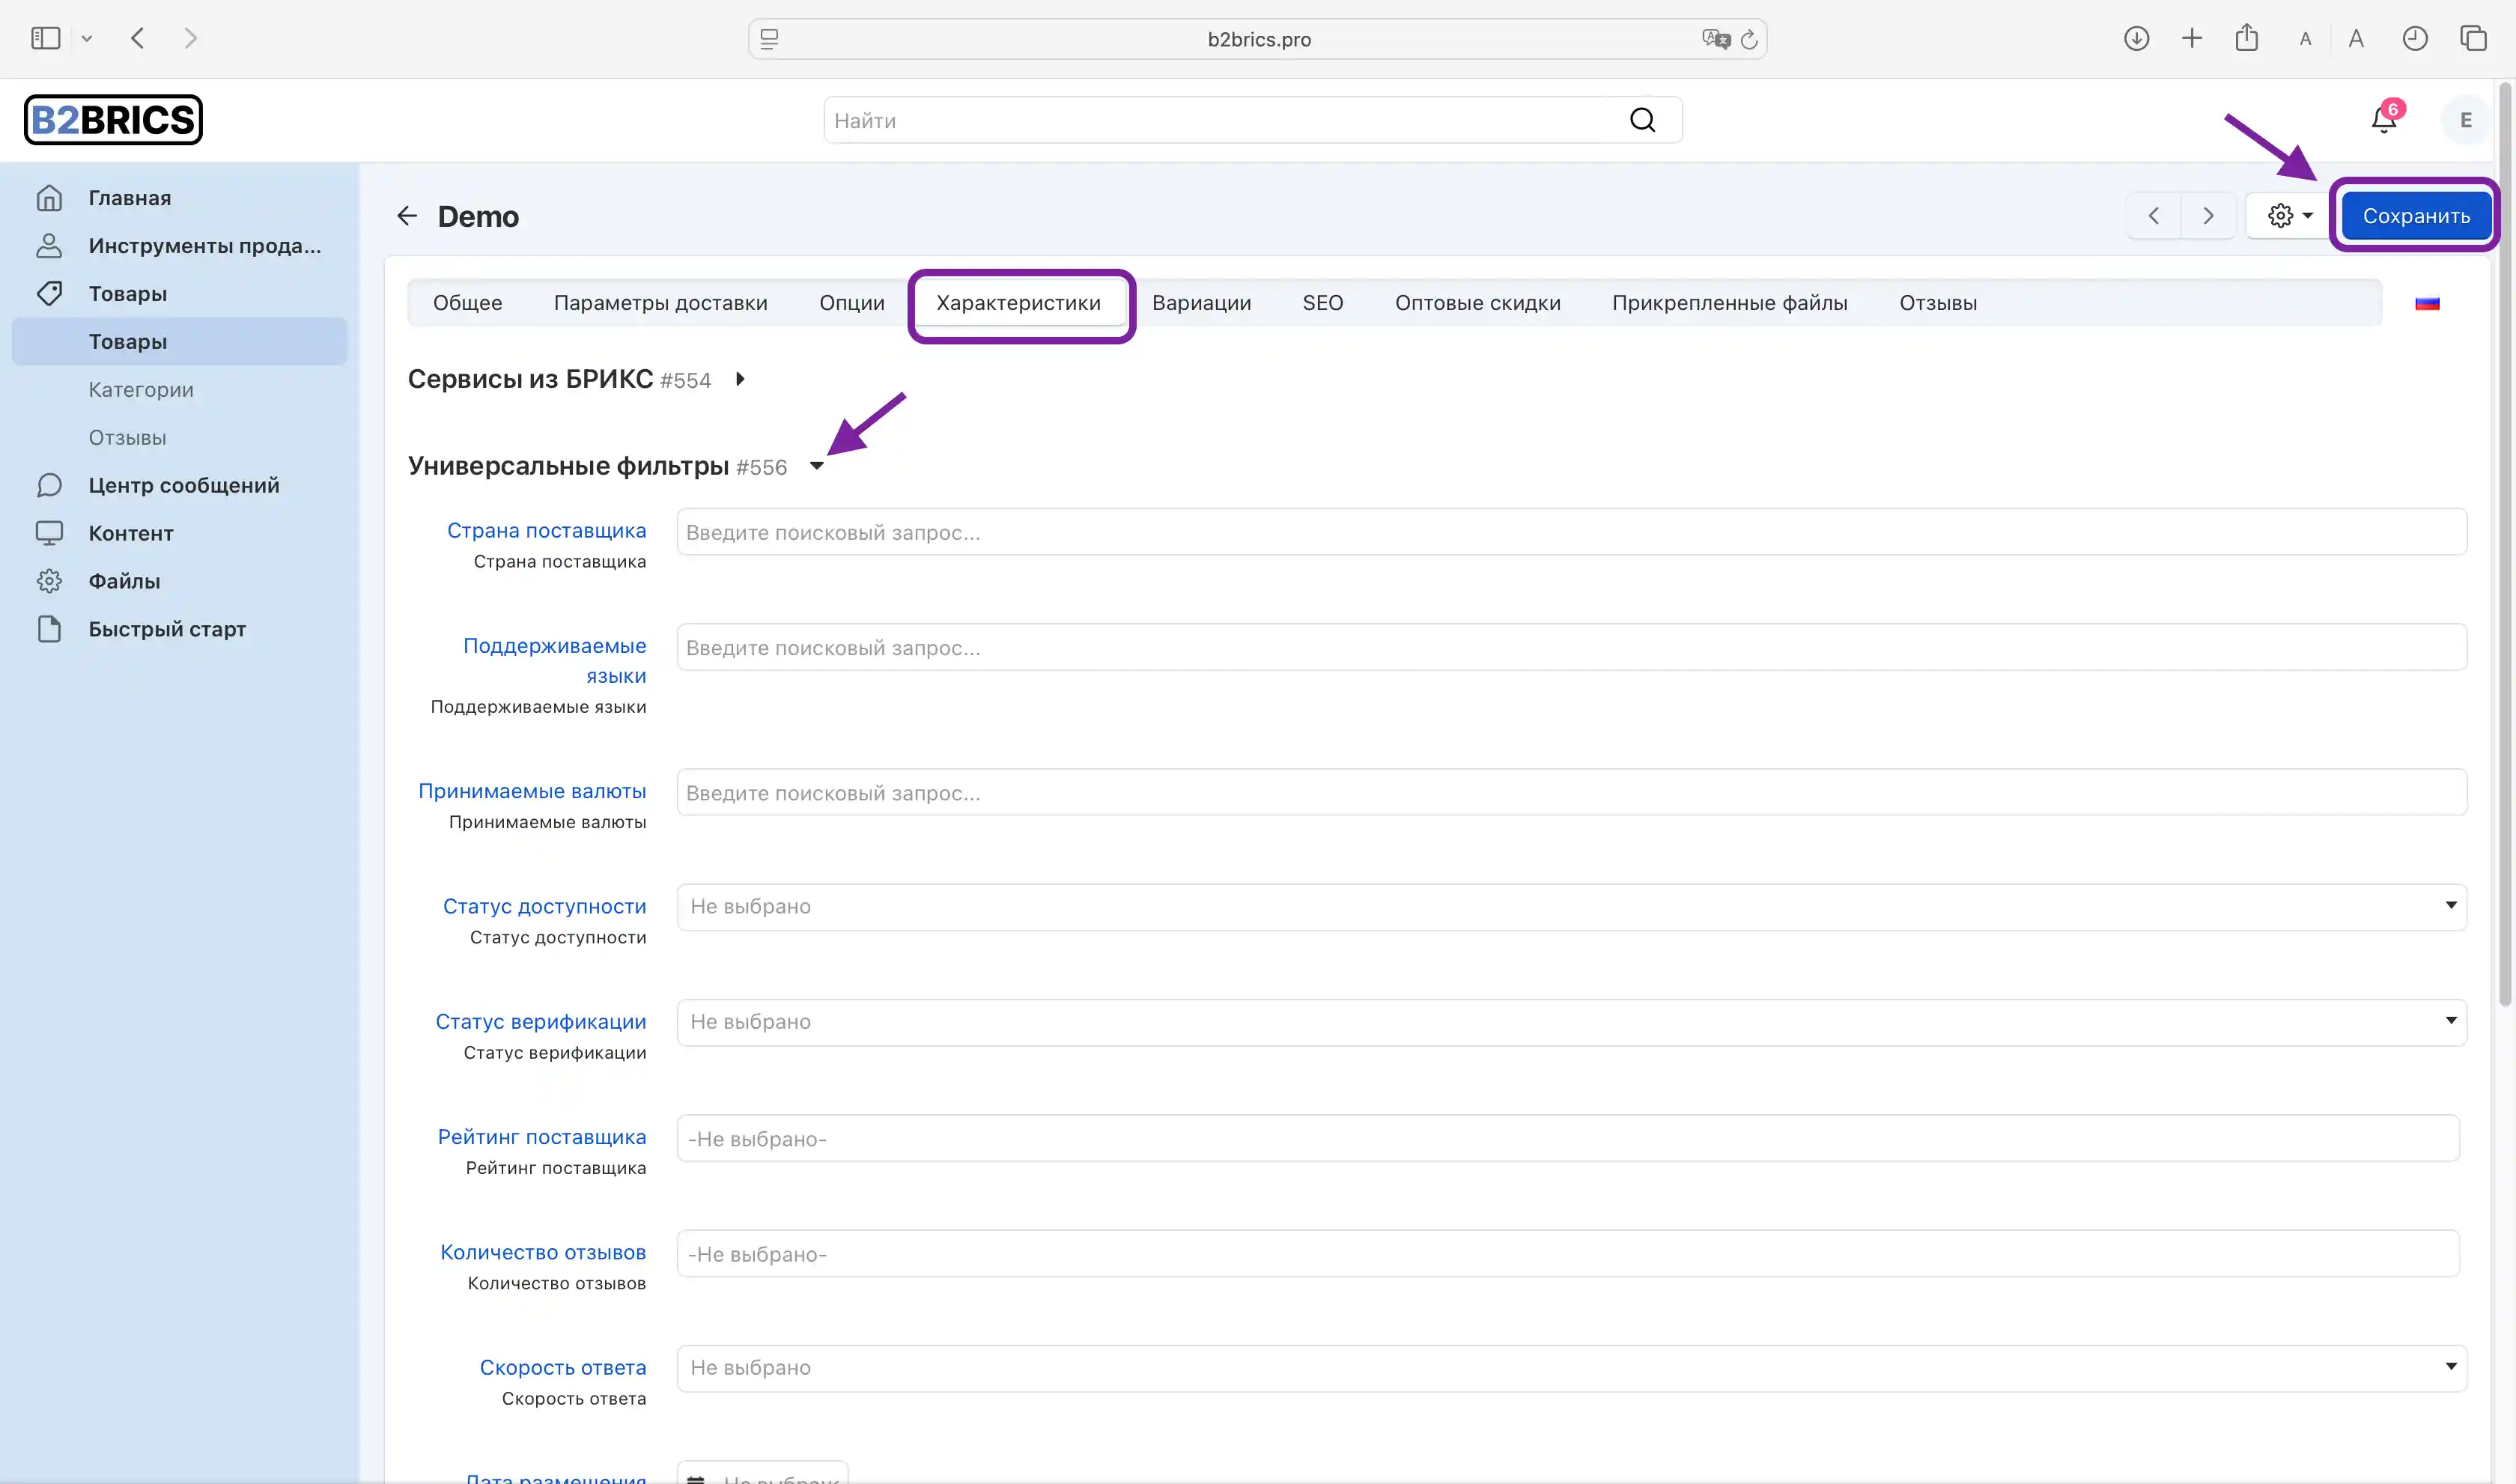Image resolution: width=2516 pixels, height=1484 pixels.
Task: Collapse Универсальные фильтры section
Action: click(816, 466)
